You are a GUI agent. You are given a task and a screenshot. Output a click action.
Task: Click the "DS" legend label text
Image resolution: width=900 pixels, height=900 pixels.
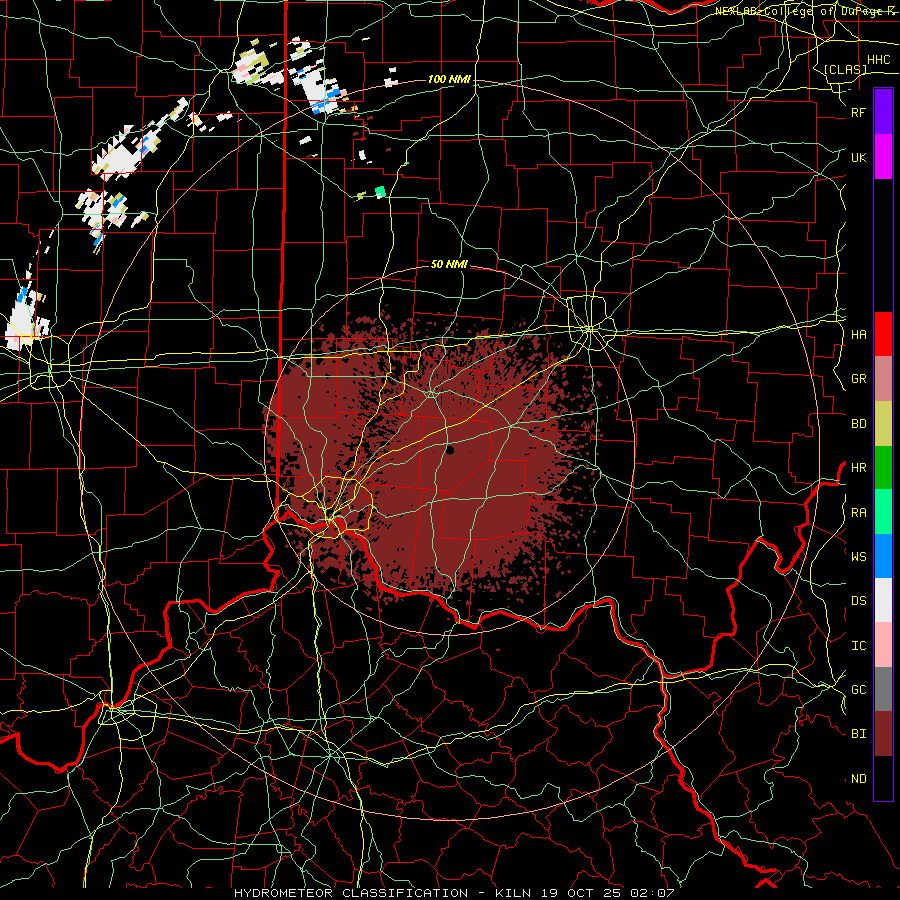[858, 601]
